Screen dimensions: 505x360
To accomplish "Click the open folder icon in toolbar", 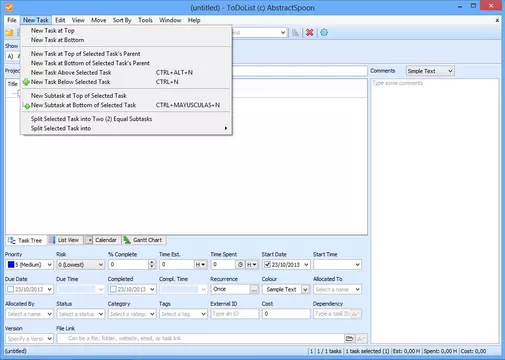I will click(9, 32).
